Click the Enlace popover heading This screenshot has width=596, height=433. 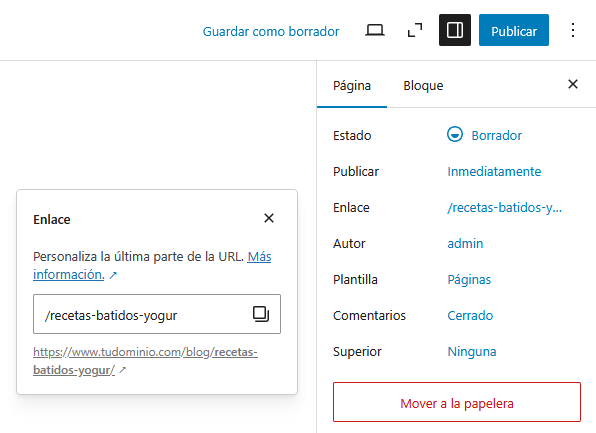[x=52, y=220]
